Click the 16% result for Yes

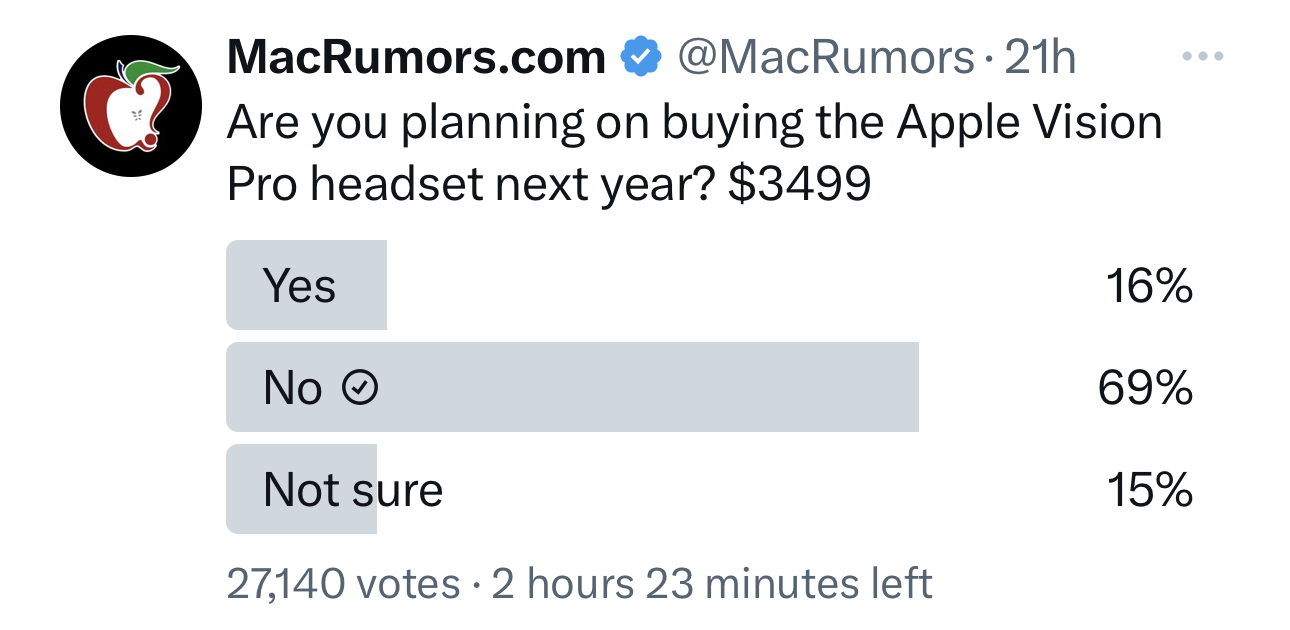coord(1149,287)
